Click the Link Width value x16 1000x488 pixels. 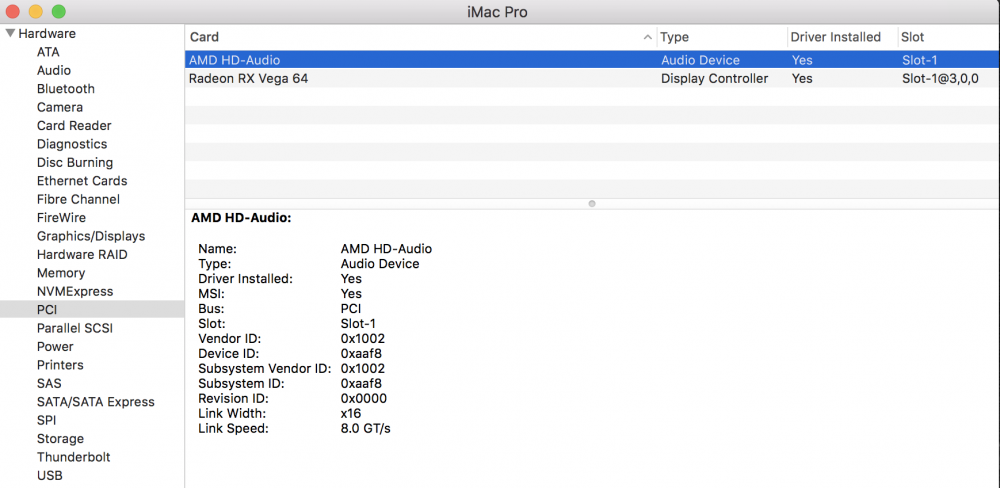coord(351,413)
